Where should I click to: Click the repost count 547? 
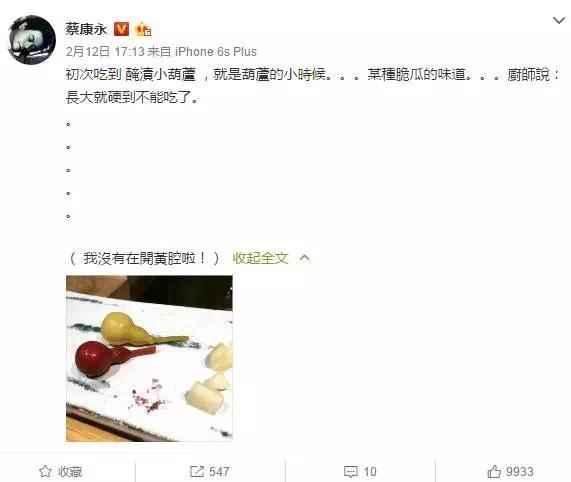(x=219, y=472)
